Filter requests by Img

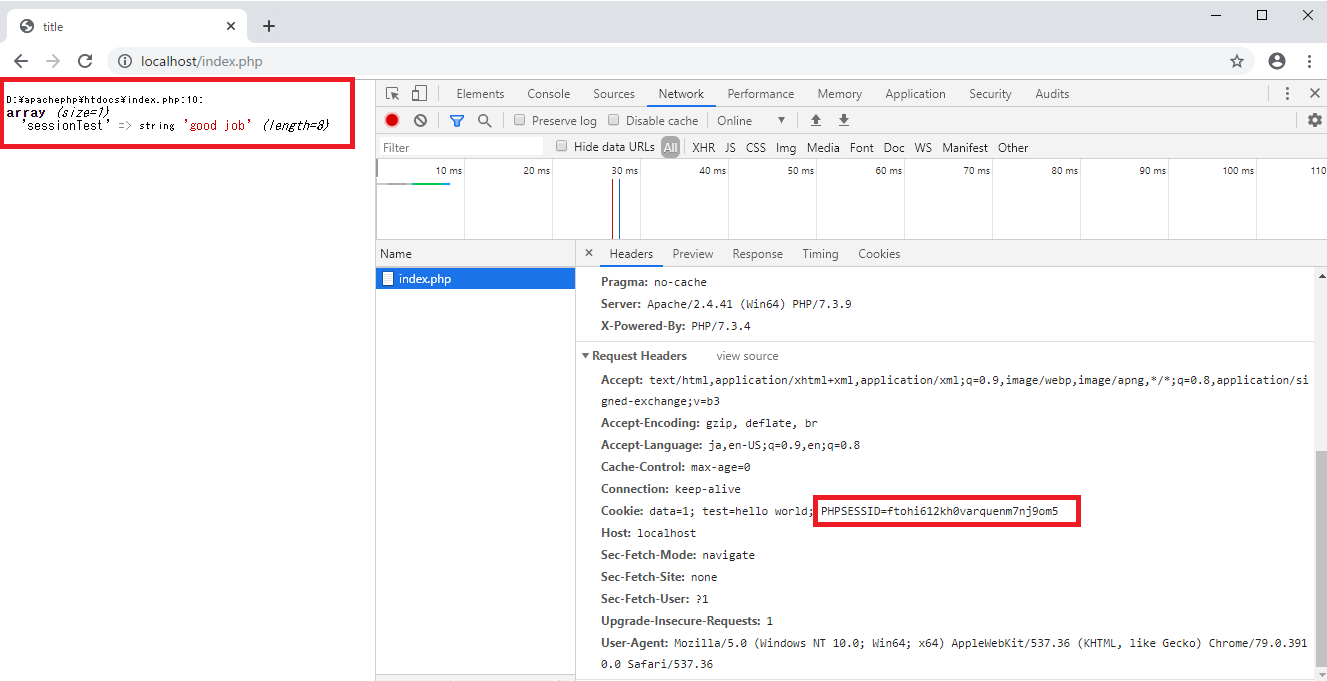[786, 147]
